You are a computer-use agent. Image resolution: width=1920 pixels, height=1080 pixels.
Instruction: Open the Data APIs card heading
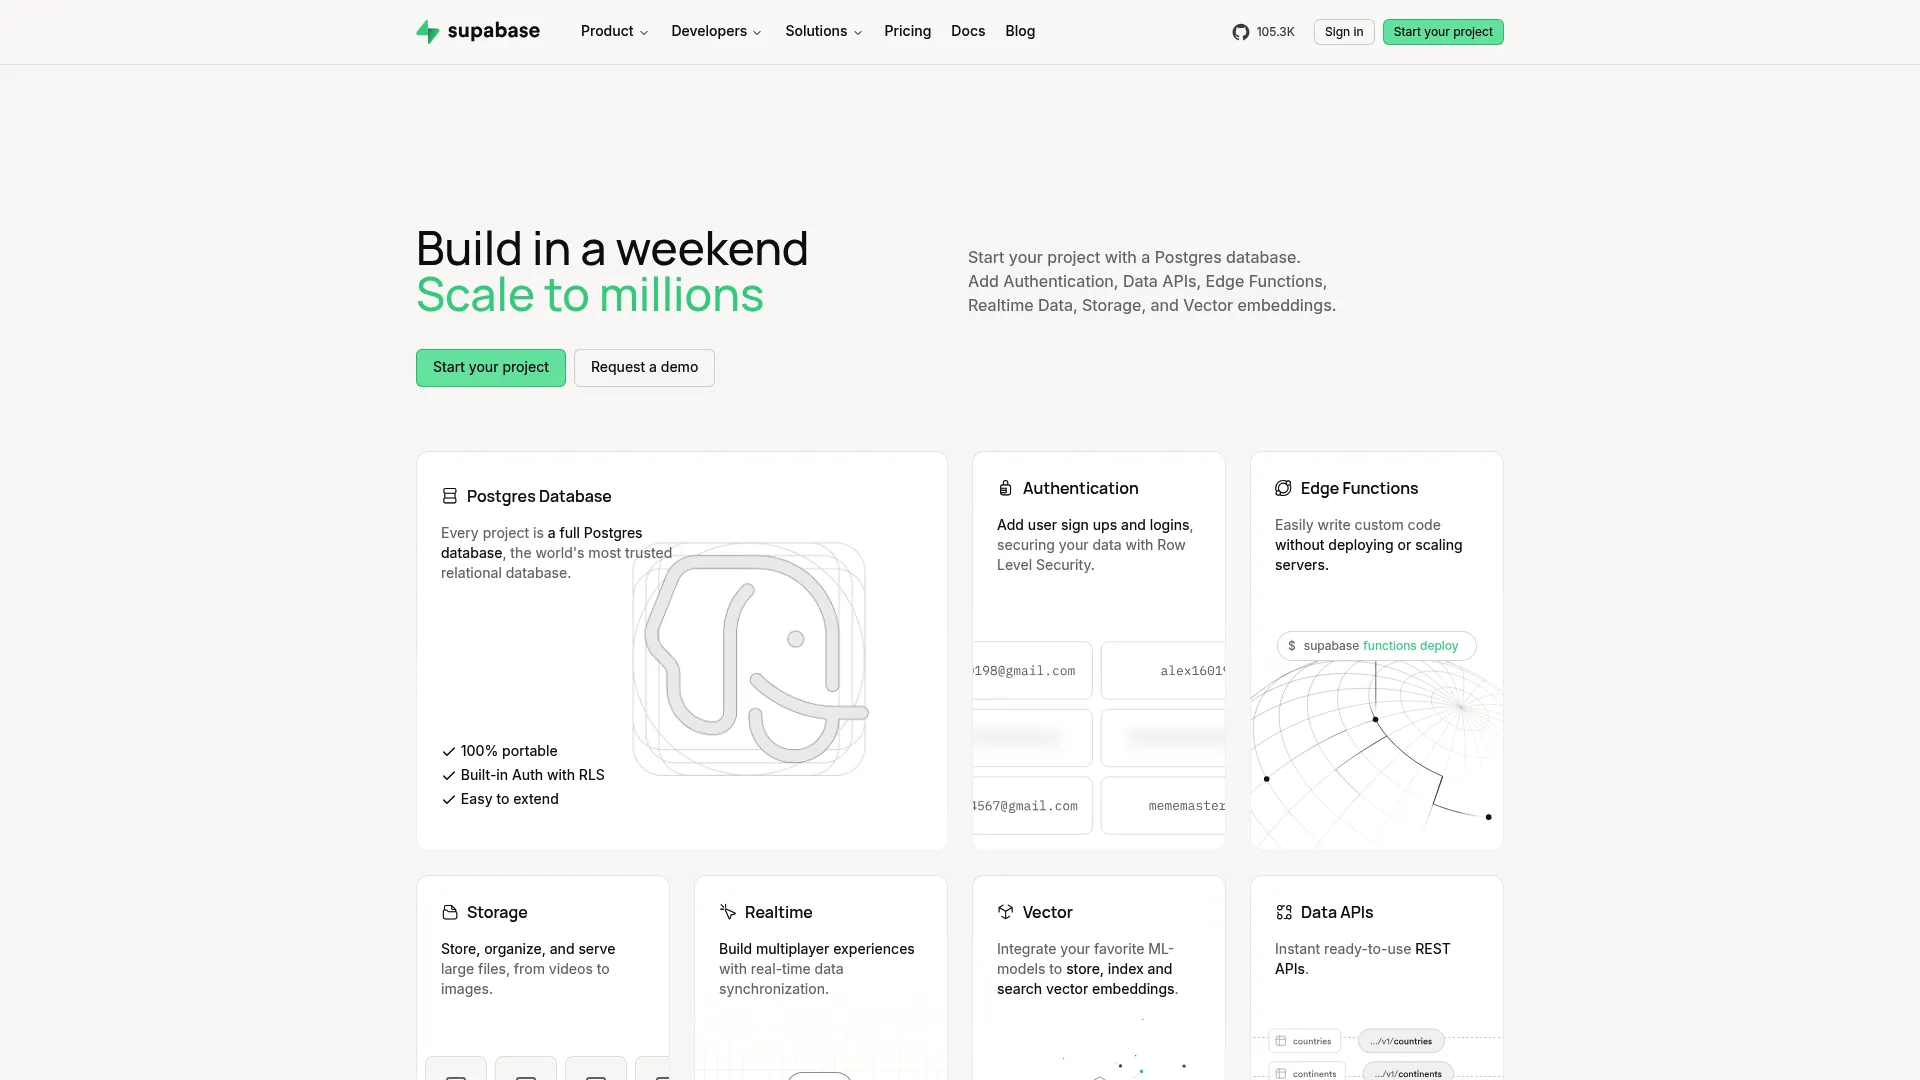(x=1337, y=912)
